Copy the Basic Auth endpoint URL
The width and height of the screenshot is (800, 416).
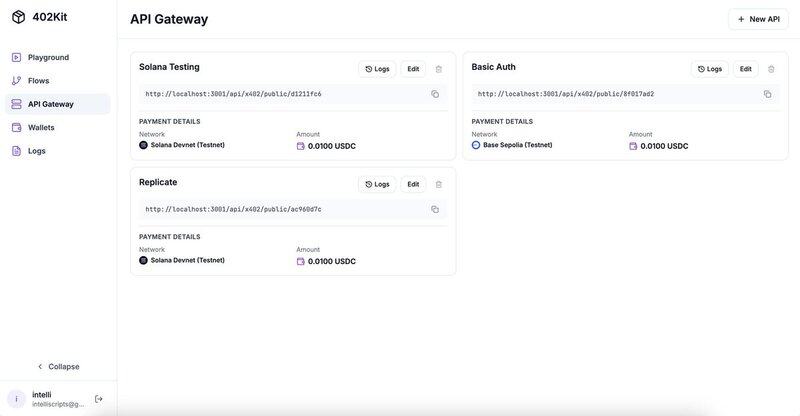pos(767,94)
